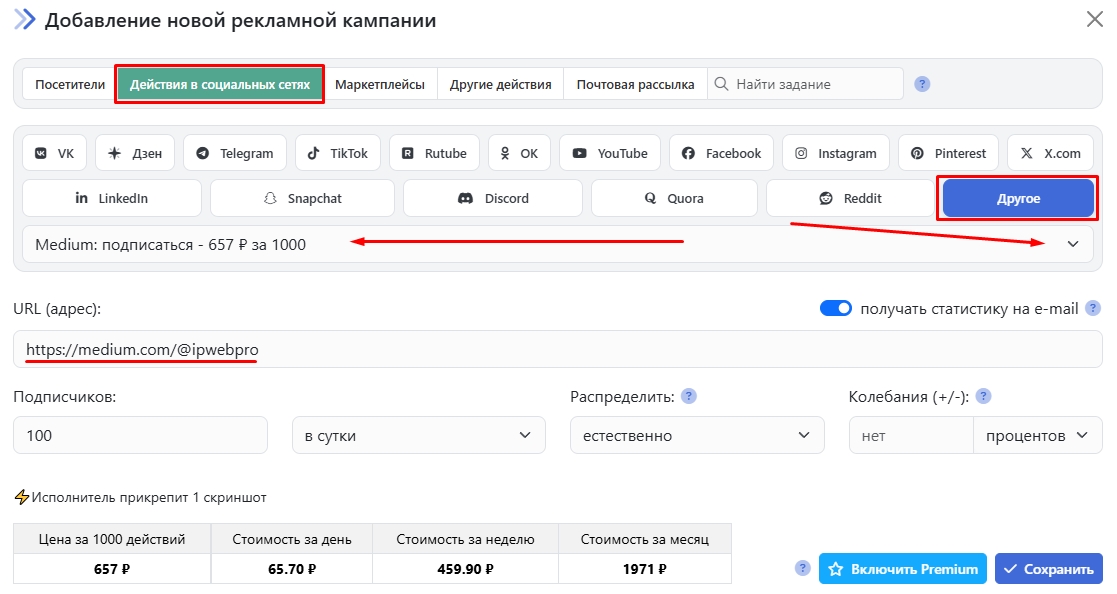Click the Сохранить button
Viewport: 1117px width, 594px height.
click(x=1048, y=569)
